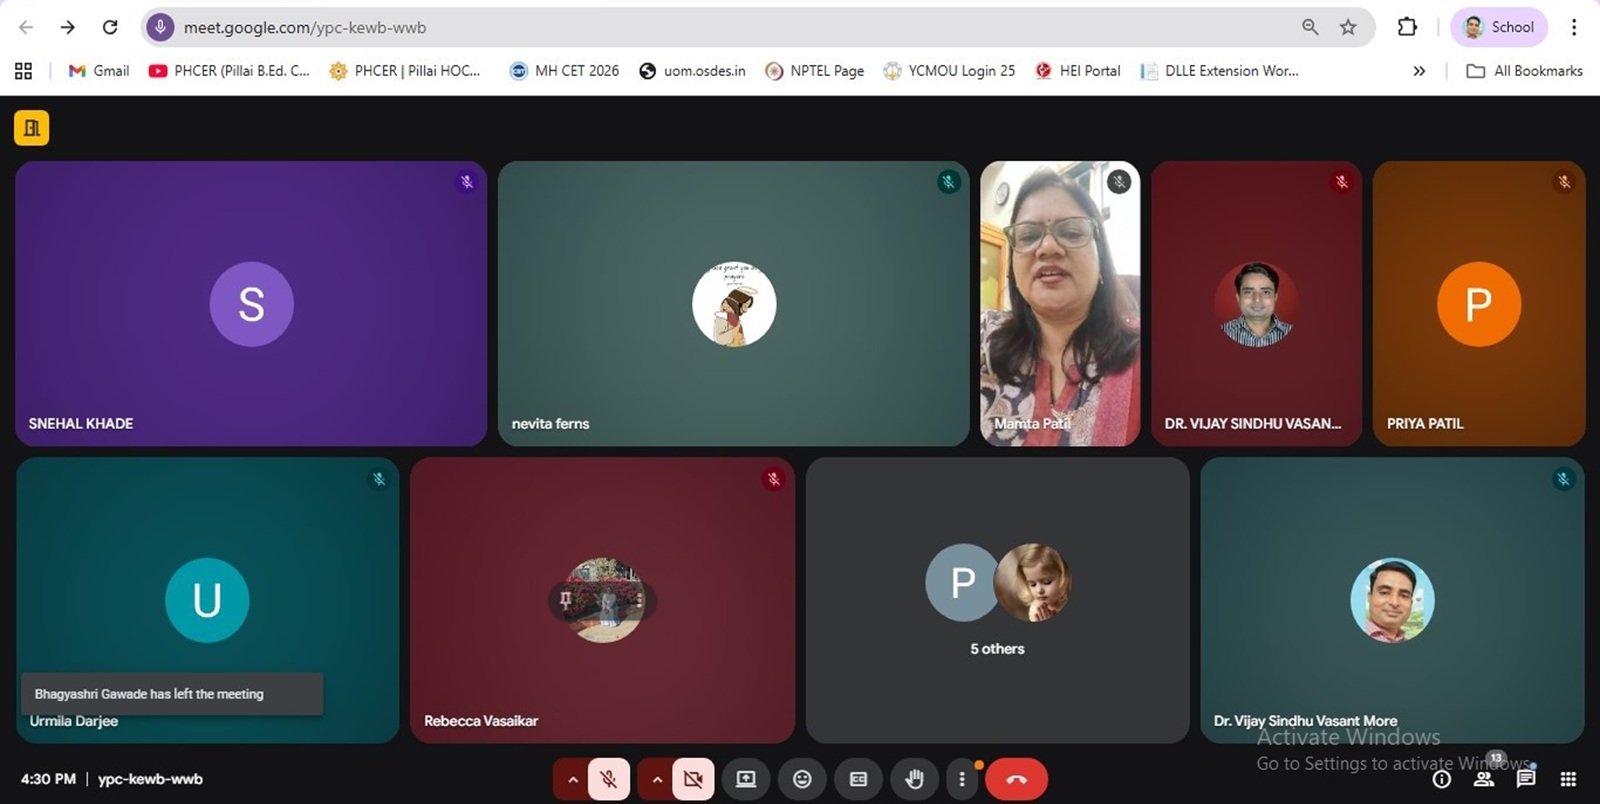Screen dimensions: 1600x804
Task: Open the in-call chat messages icon
Action: [x=1525, y=779]
